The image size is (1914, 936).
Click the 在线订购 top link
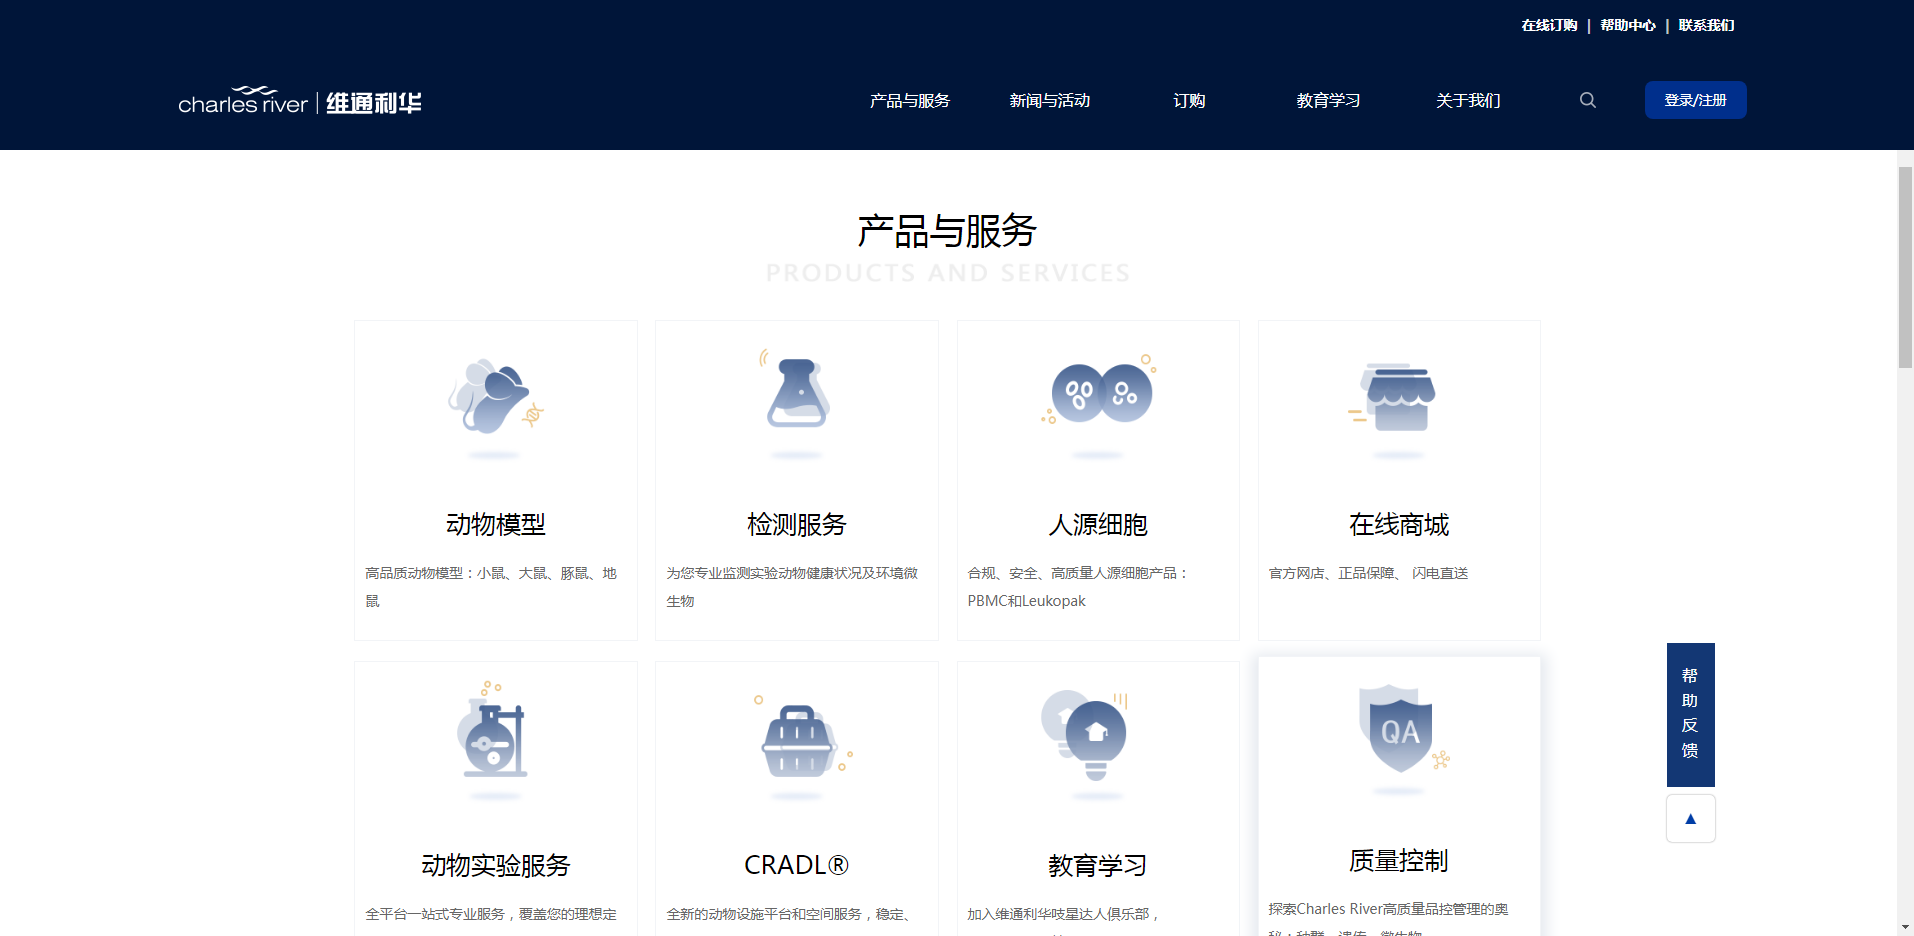(1549, 26)
